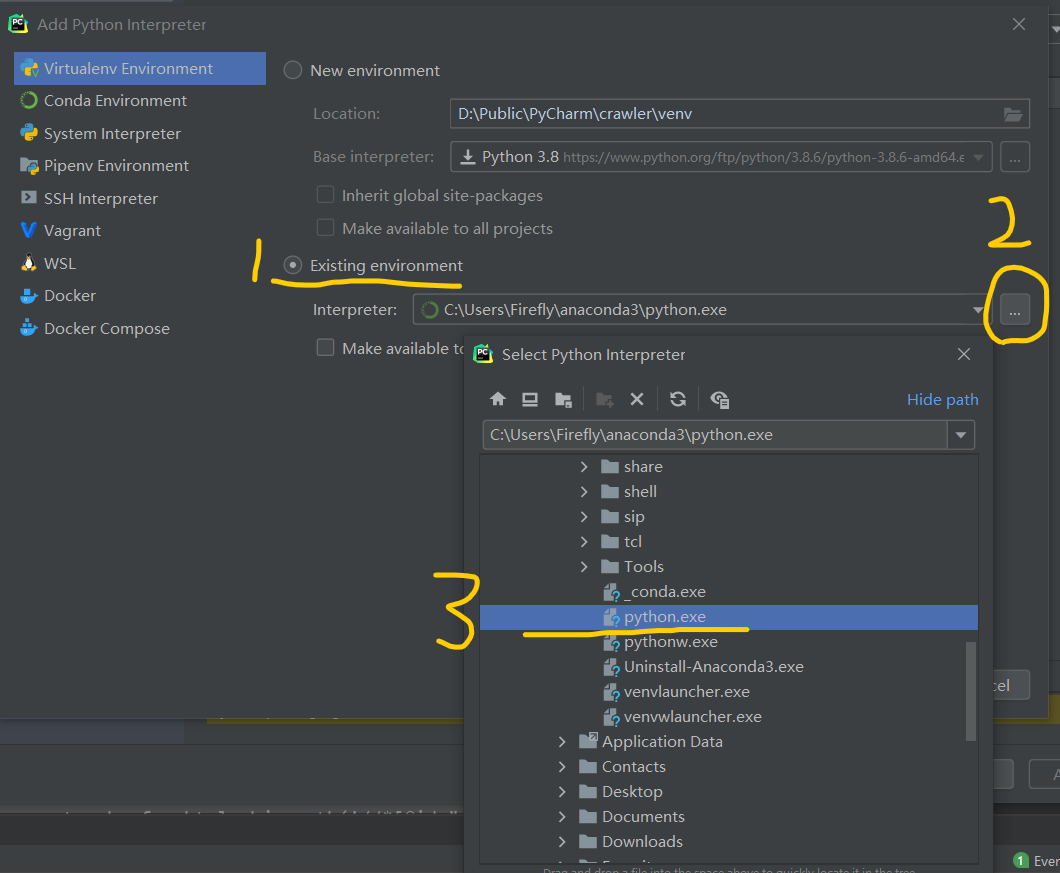Expand the tcl folder

point(584,542)
